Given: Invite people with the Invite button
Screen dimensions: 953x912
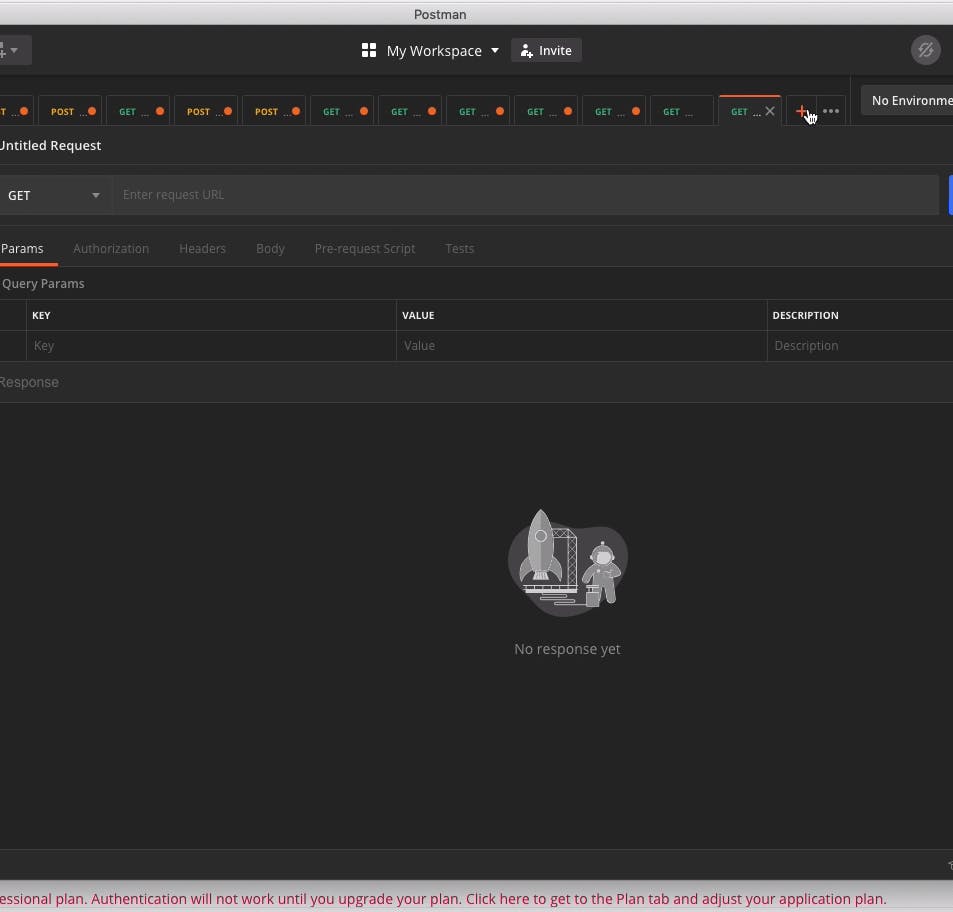Looking at the screenshot, I should pyautogui.click(x=546, y=50).
